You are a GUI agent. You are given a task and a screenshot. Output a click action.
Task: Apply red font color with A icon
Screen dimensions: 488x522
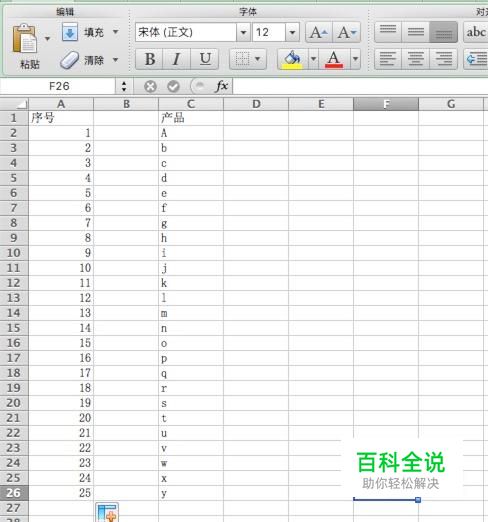[334, 59]
